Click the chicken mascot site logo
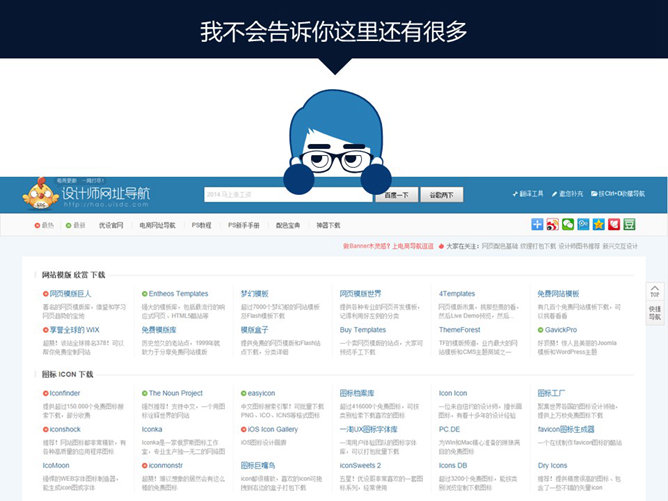This screenshot has width=668, height=501. pos(42,192)
